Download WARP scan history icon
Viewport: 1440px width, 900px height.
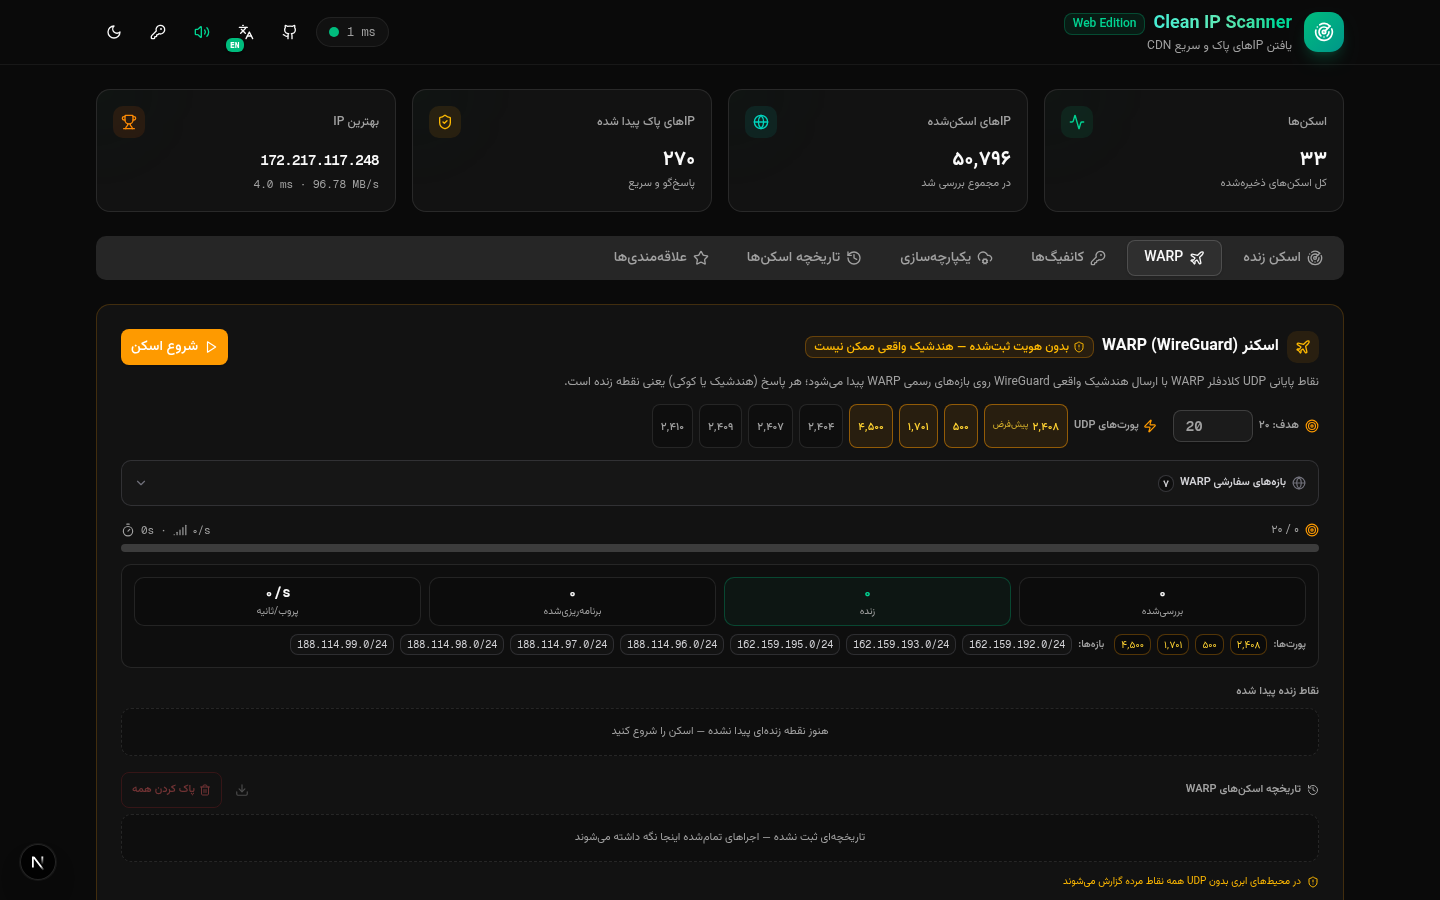pos(242,790)
